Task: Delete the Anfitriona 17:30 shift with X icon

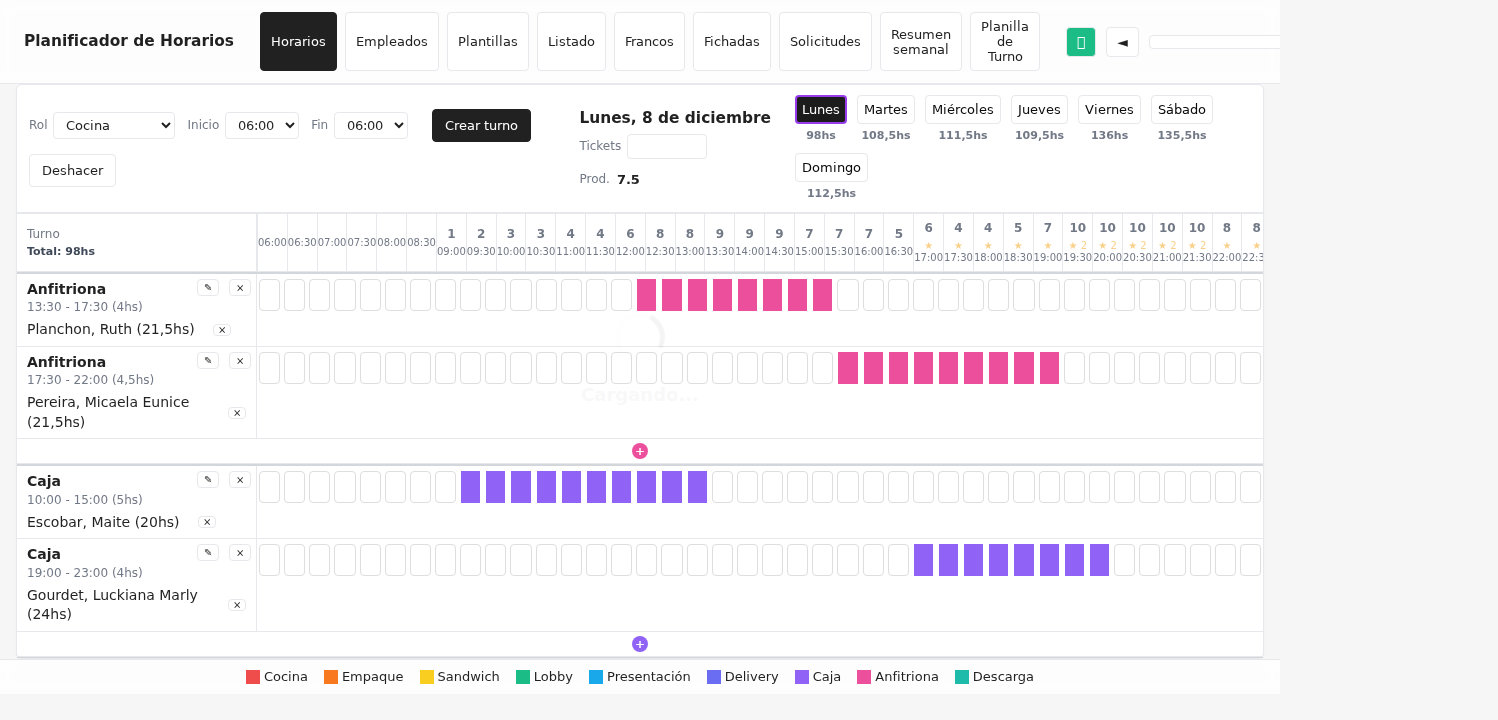Action: [x=240, y=361]
